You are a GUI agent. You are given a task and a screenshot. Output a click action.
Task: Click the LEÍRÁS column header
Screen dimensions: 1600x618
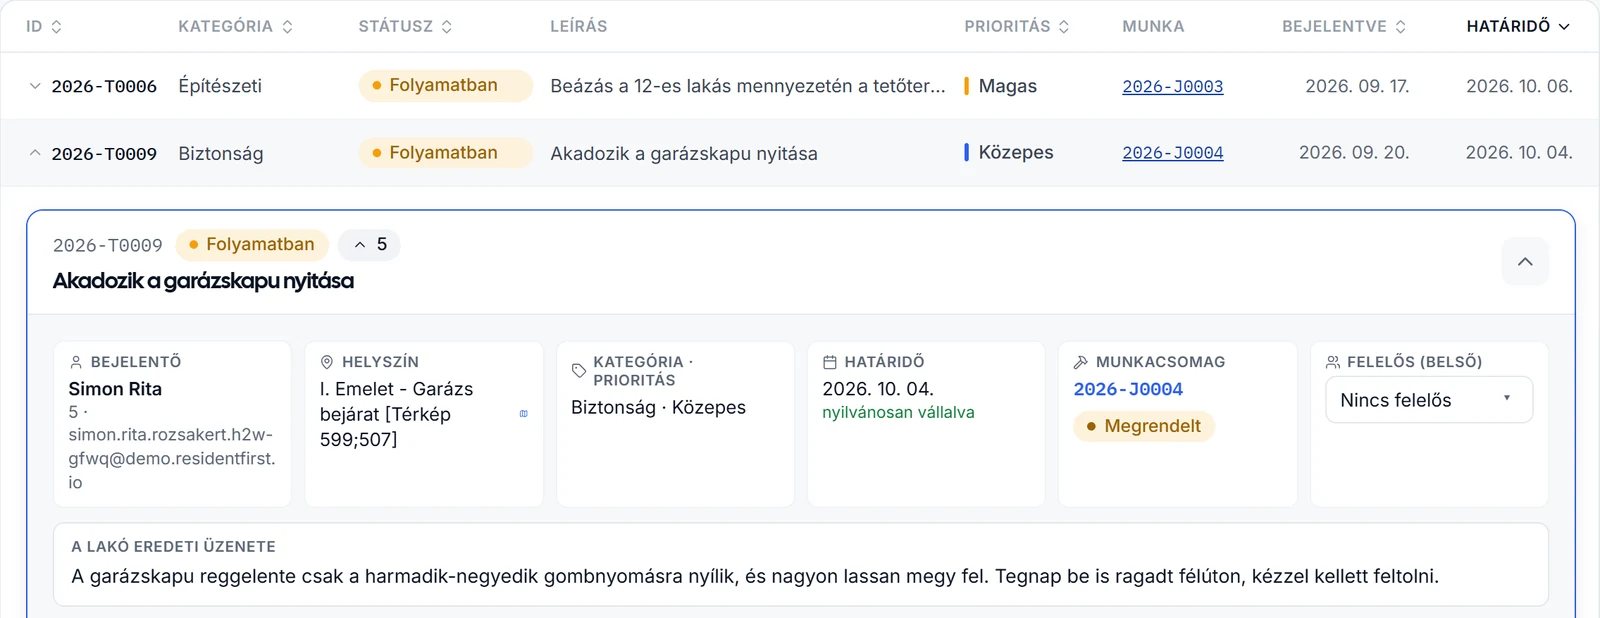(579, 26)
